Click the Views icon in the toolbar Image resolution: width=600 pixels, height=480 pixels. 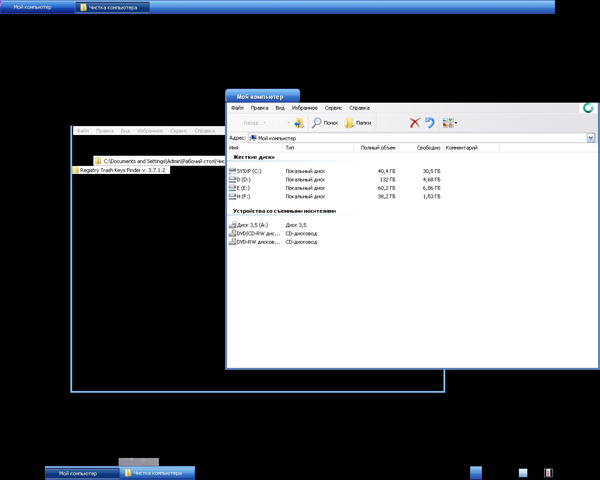[448, 123]
